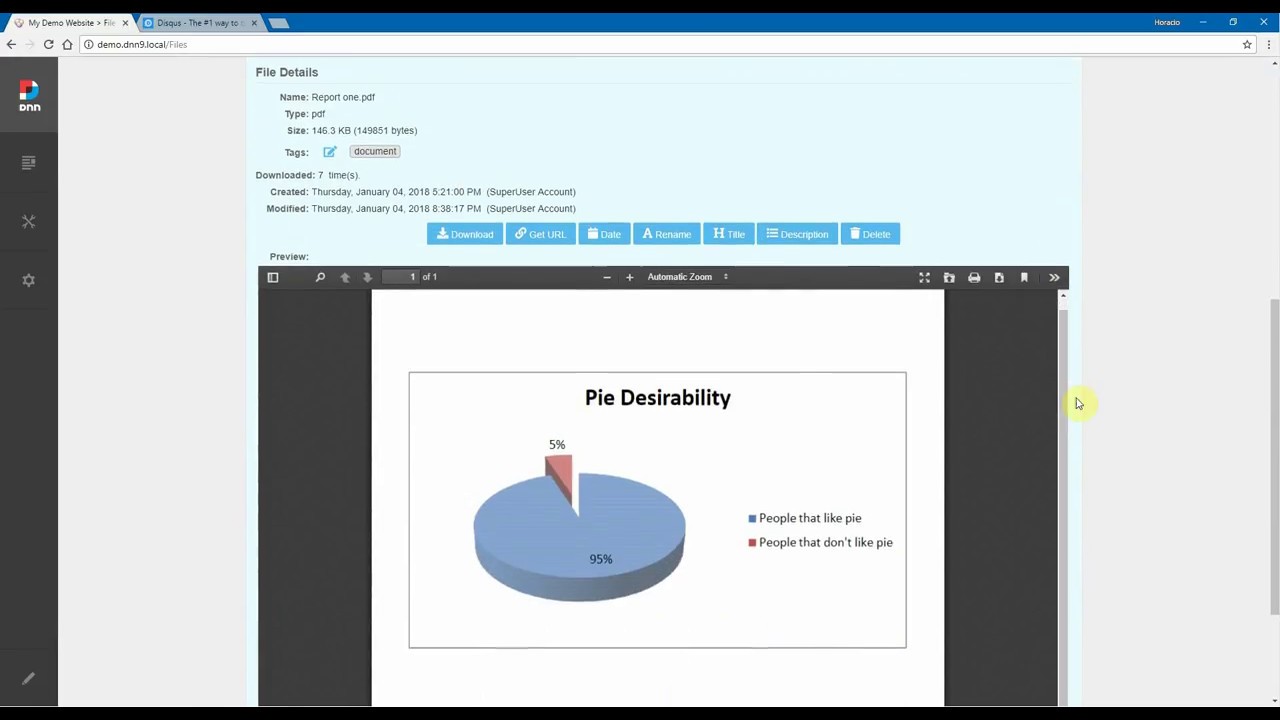1280x720 pixels.
Task: Go to the previous PDF page
Action: 345,277
